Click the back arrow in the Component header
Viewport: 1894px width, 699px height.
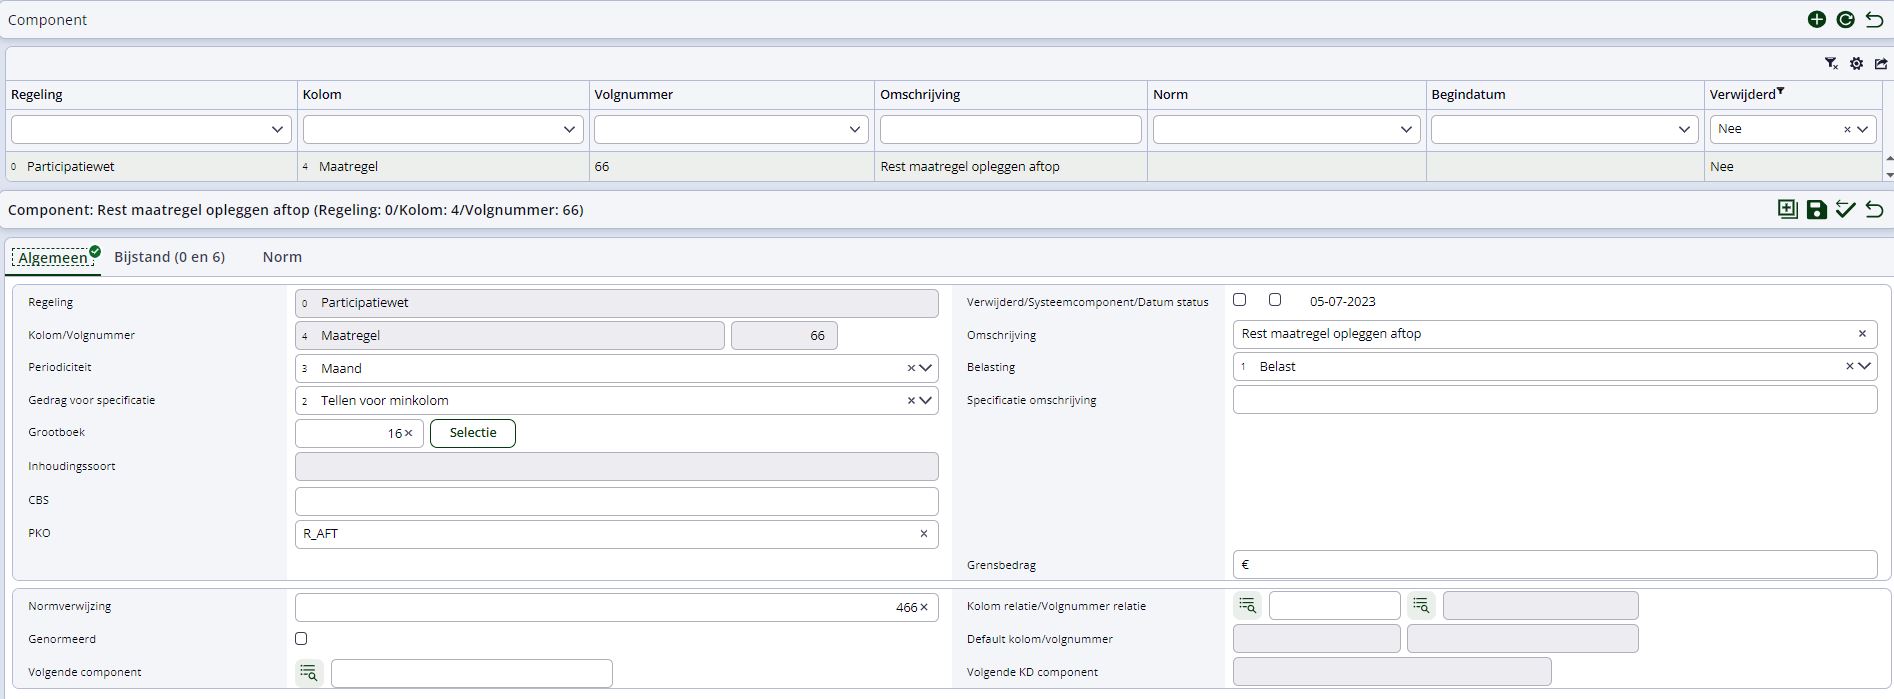(x=1875, y=20)
